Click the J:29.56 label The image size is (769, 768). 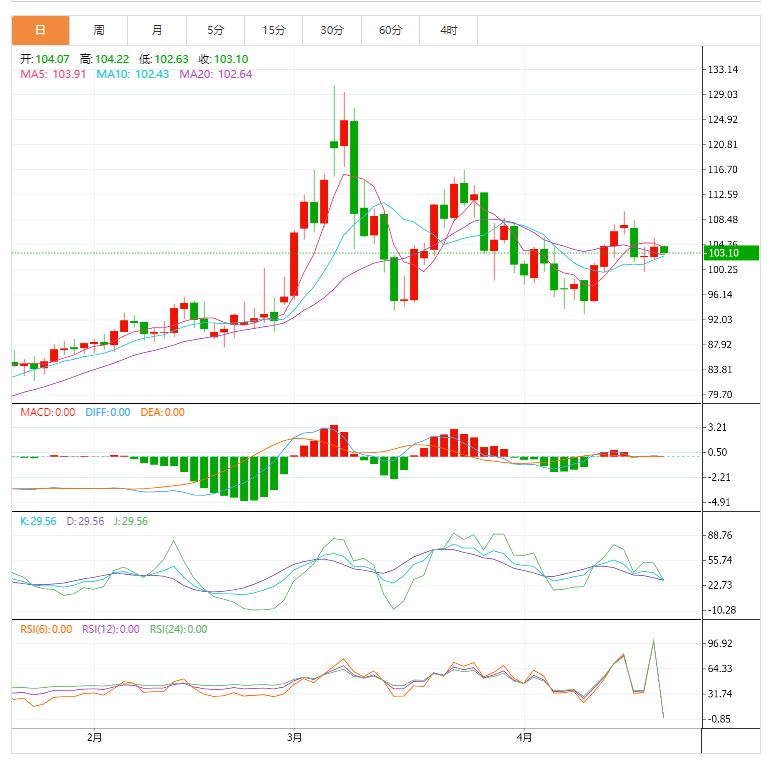click(130, 521)
